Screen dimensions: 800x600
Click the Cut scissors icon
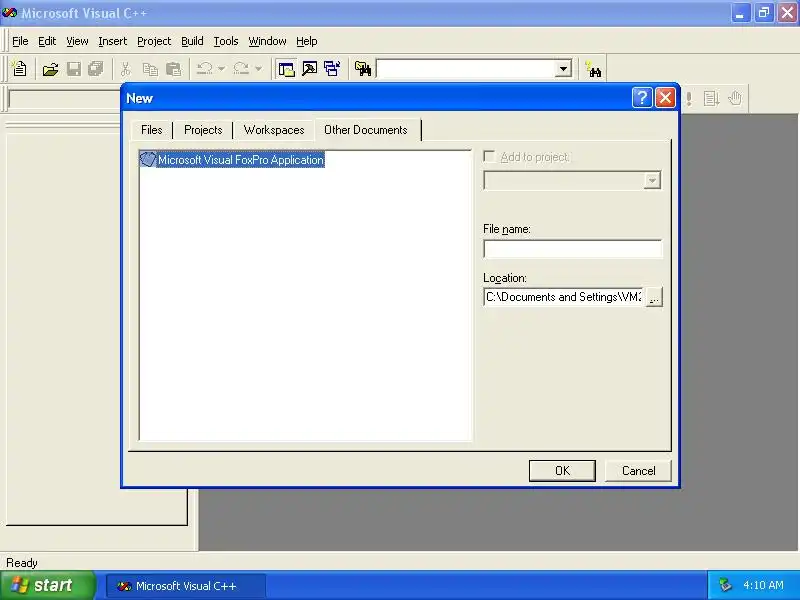point(126,69)
